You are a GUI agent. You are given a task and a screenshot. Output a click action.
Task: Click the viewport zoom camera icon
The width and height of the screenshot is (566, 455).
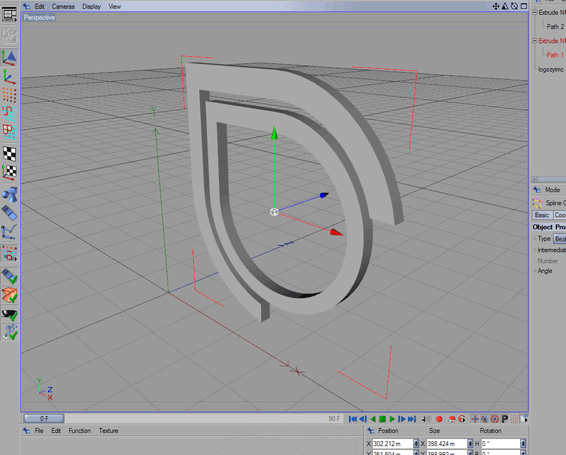[x=505, y=6]
